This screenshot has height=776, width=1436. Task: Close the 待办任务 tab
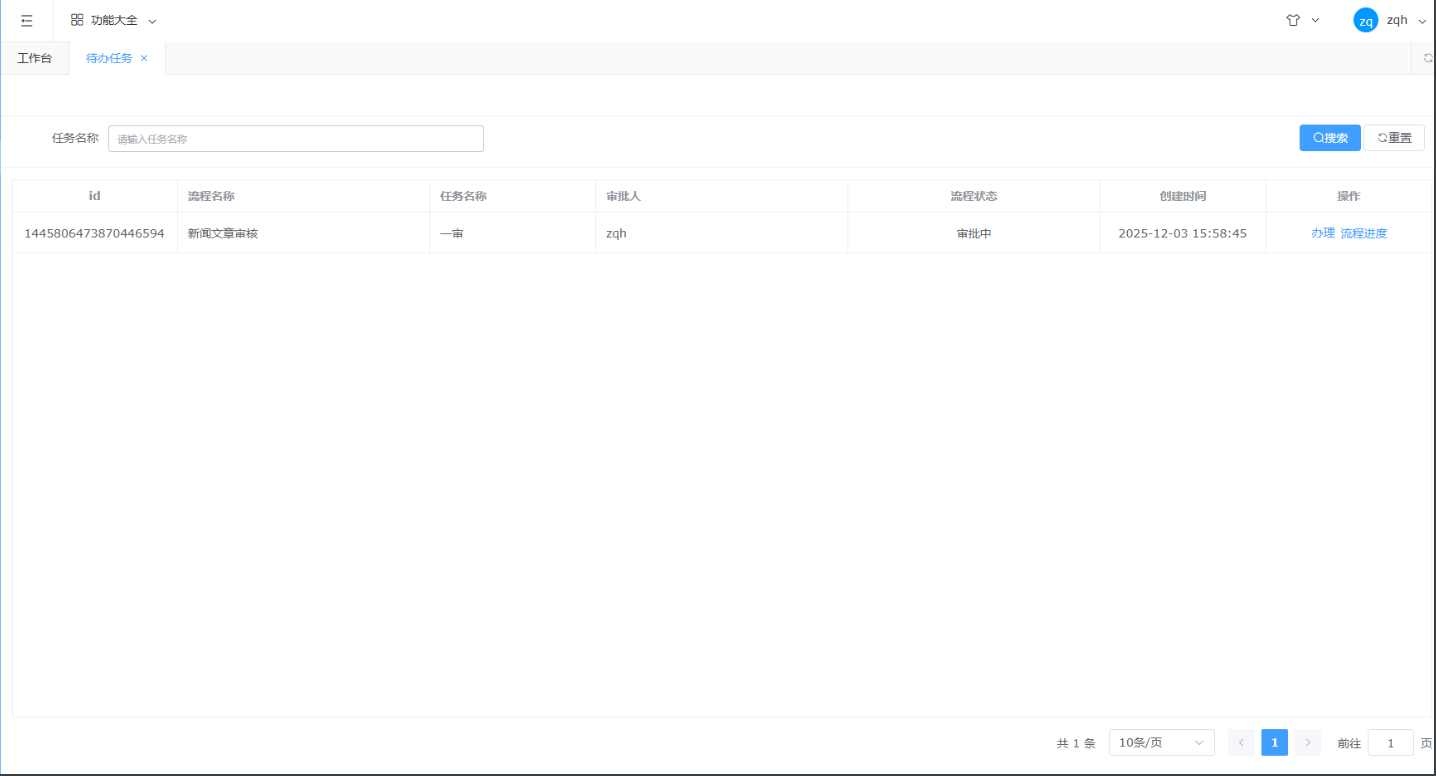[x=144, y=58]
